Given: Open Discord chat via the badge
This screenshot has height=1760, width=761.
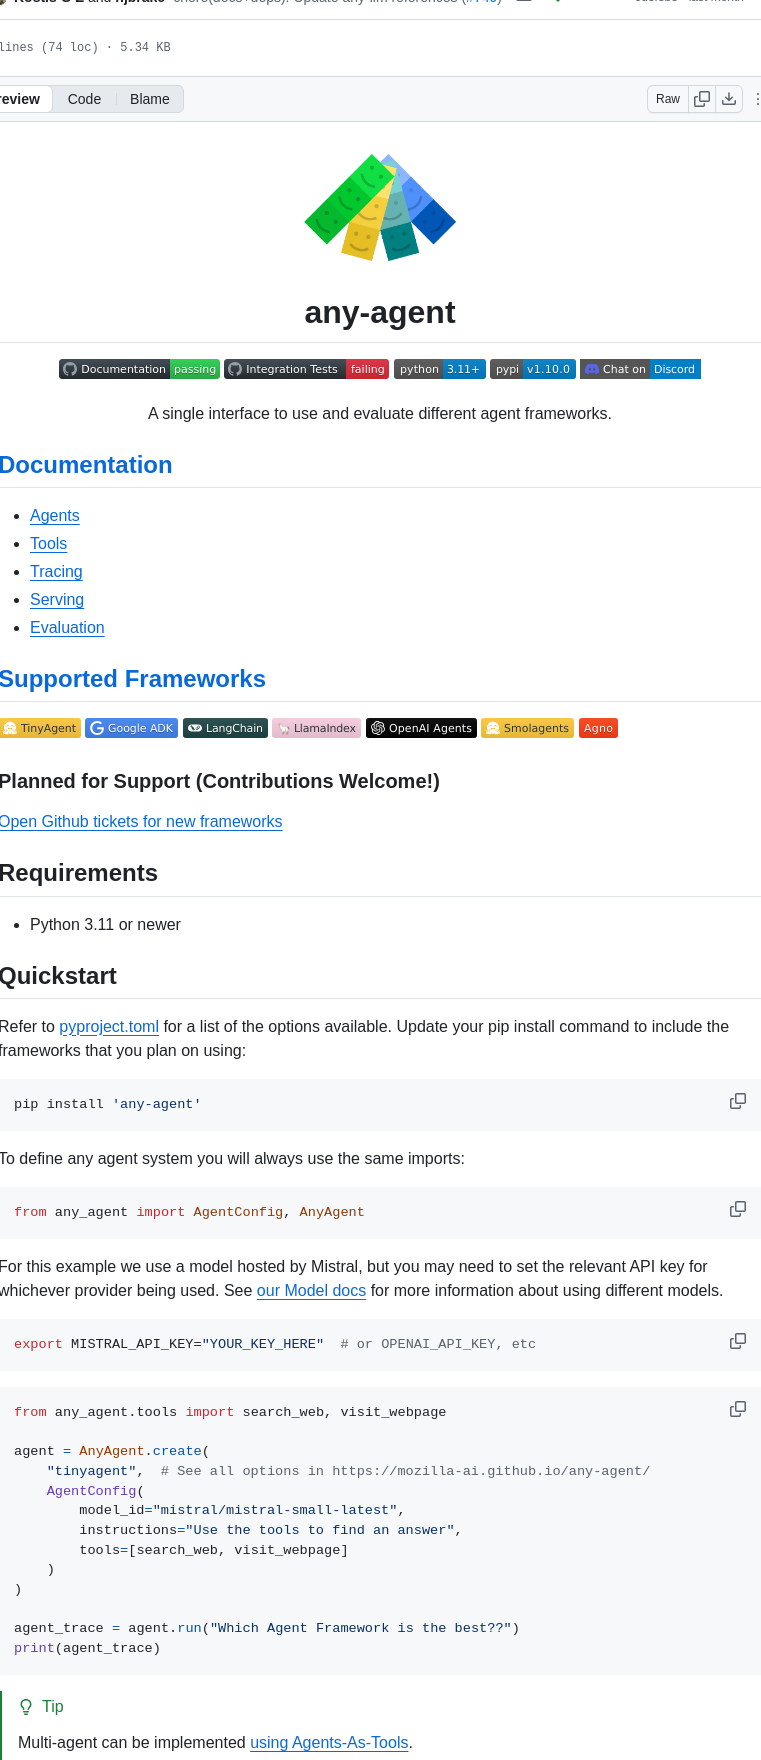Looking at the screenshot, I should (640, 369).
